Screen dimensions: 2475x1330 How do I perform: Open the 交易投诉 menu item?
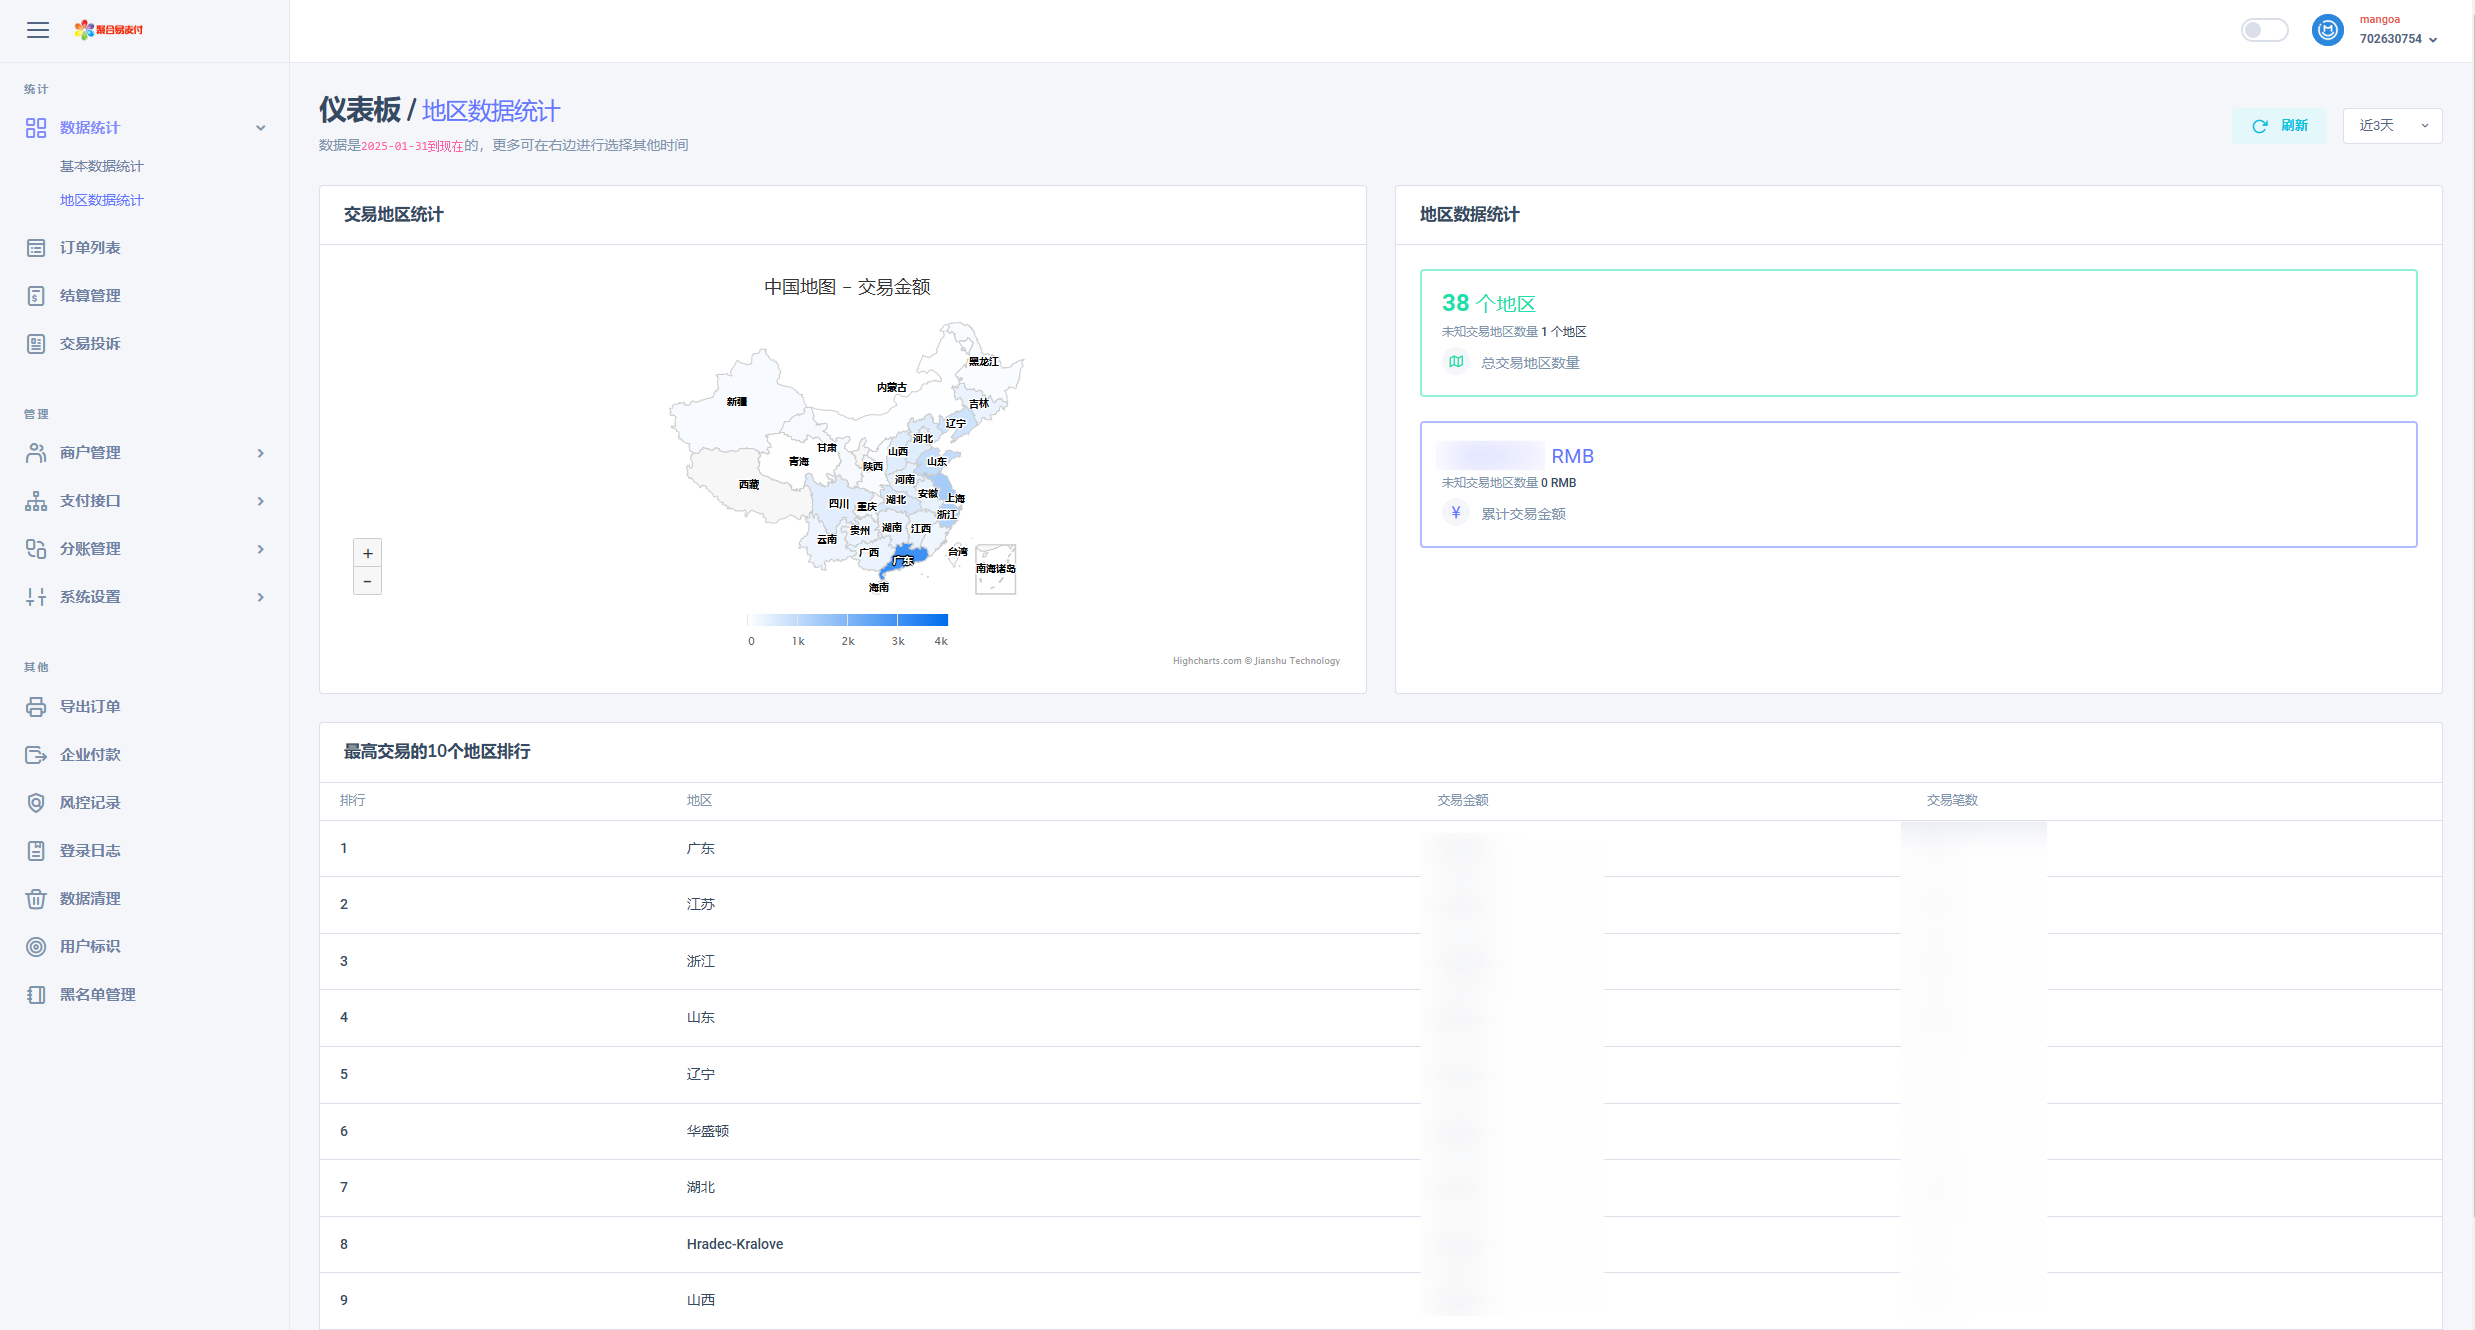pos(90,344)
